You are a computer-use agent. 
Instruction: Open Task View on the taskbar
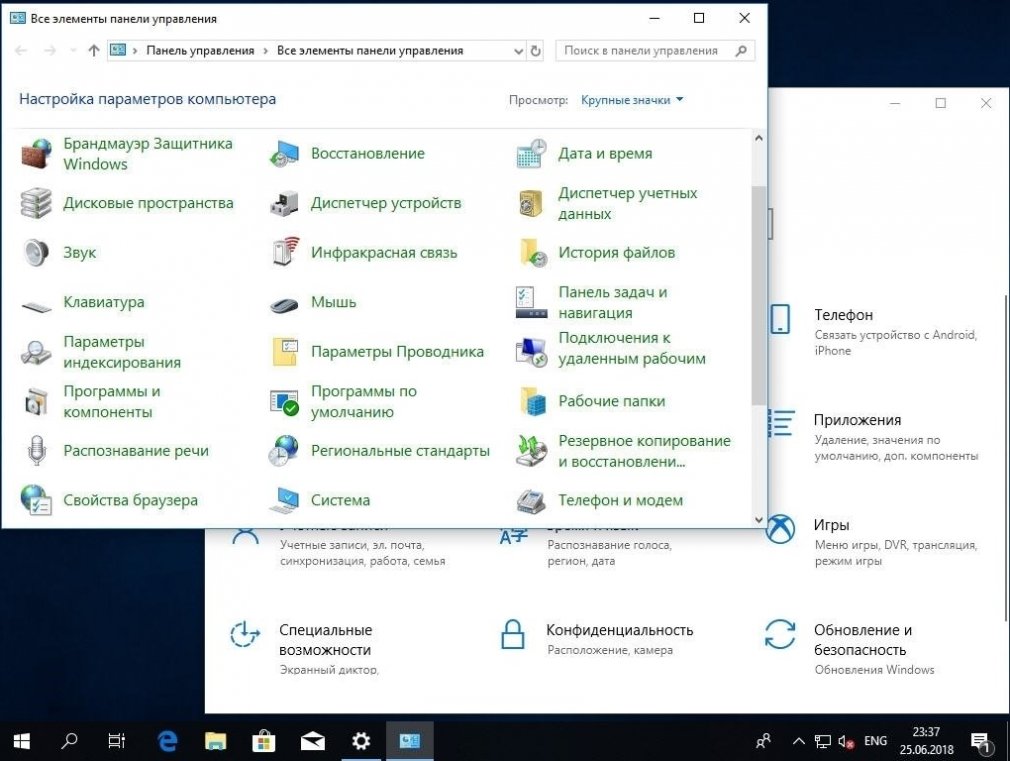(x=117, y=741)
